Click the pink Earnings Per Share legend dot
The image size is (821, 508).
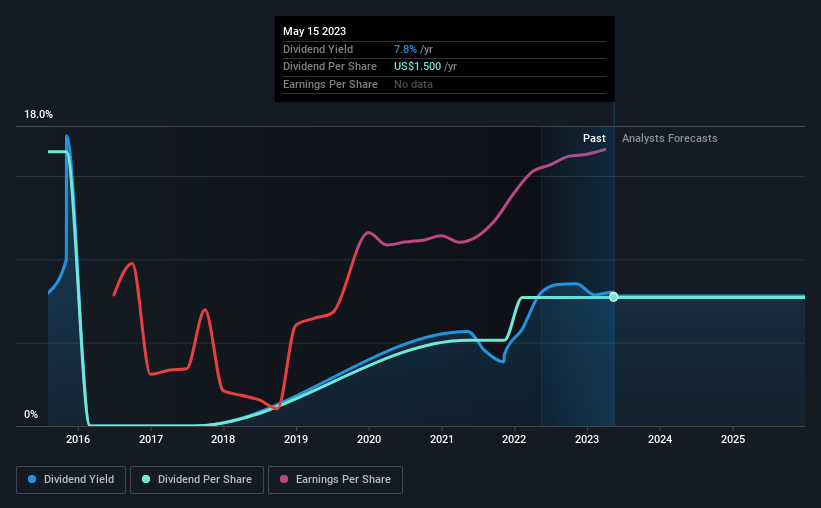click(284, 479)
